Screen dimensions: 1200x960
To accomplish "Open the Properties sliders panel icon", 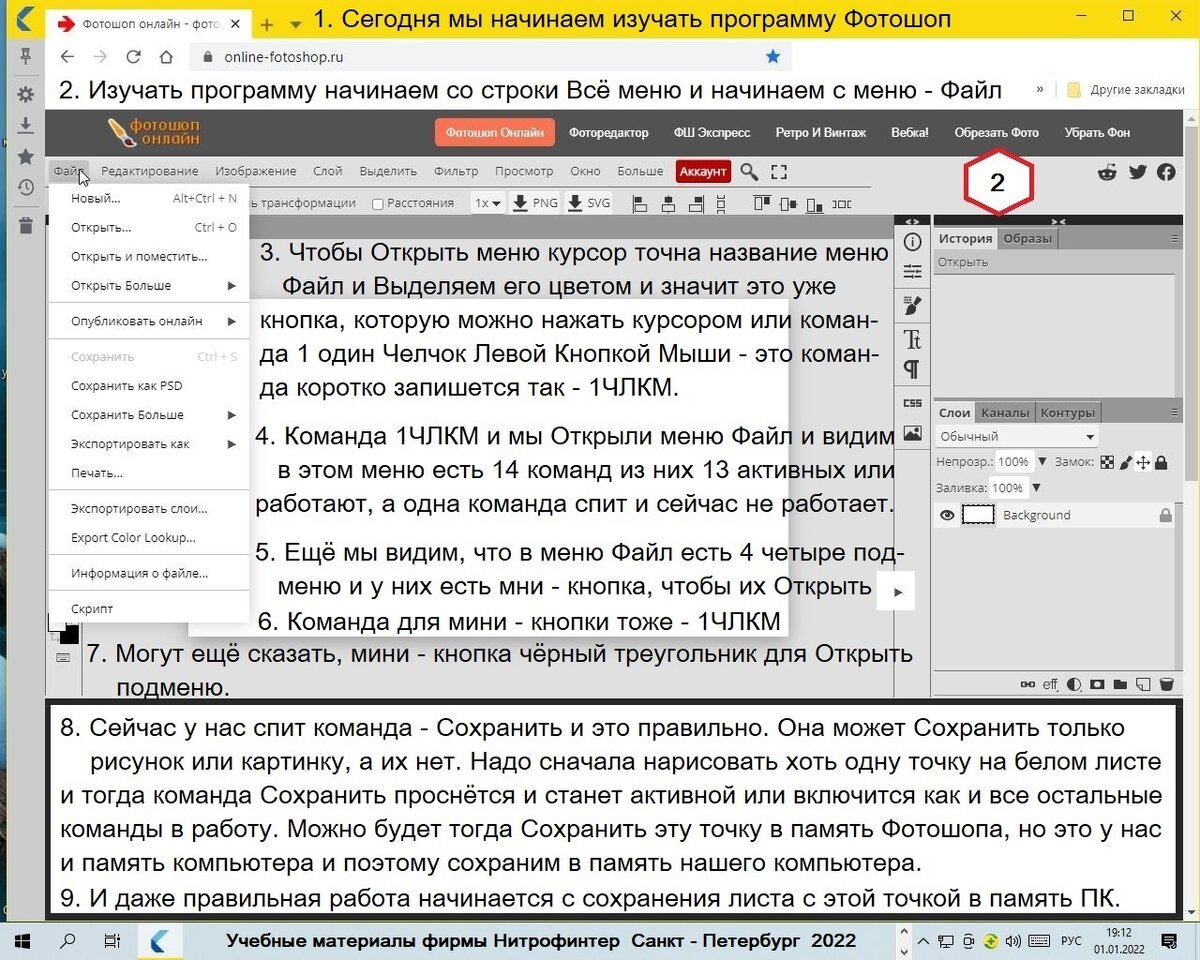I will [912, 271].
